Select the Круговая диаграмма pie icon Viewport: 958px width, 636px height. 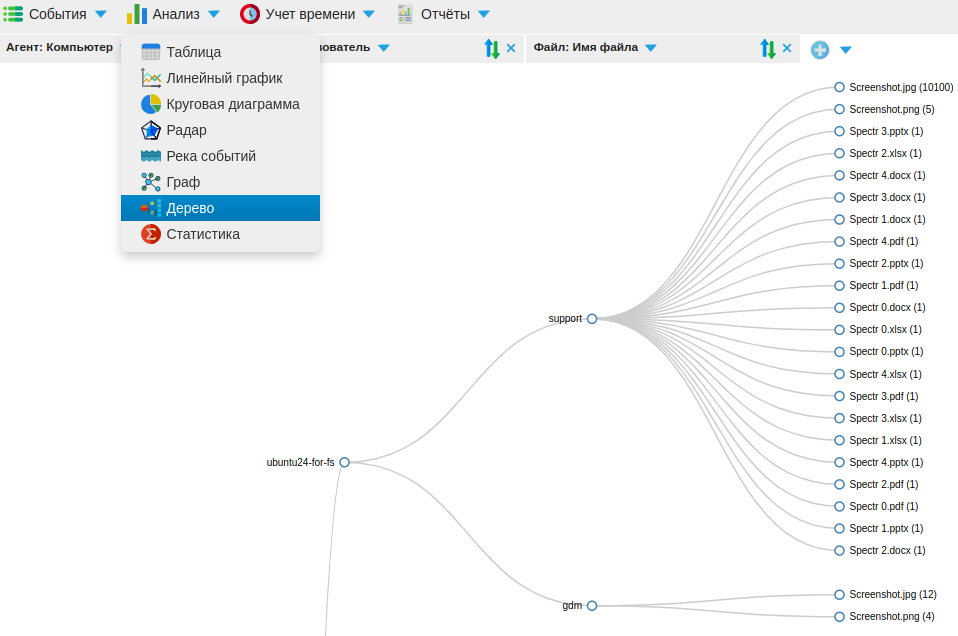[150, 104]
